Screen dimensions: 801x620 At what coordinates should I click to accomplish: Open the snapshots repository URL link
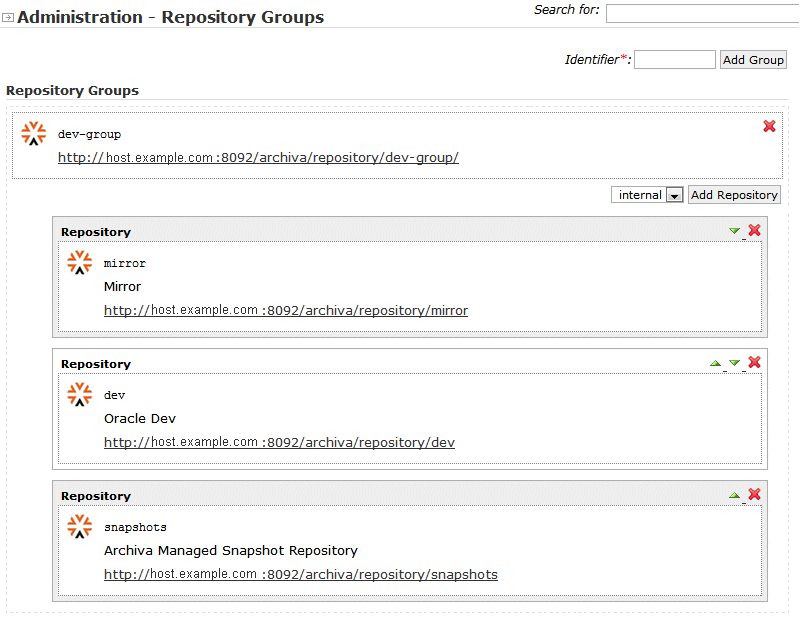301,574
